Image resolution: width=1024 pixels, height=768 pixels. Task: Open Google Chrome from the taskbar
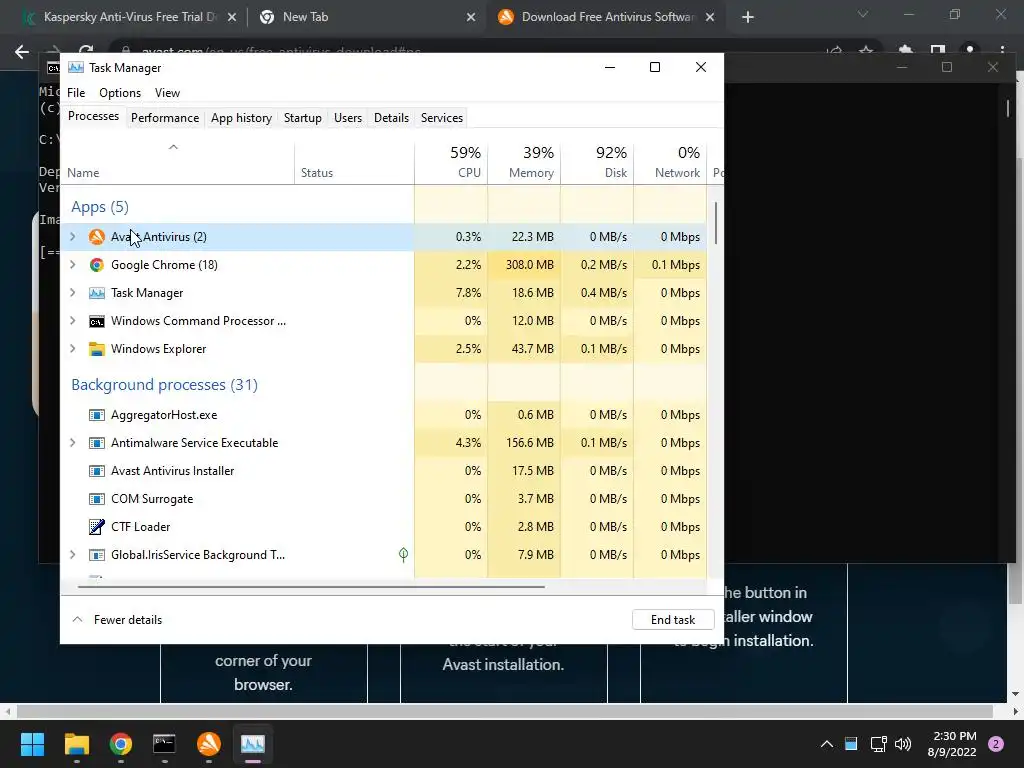(x=121, y=744)
